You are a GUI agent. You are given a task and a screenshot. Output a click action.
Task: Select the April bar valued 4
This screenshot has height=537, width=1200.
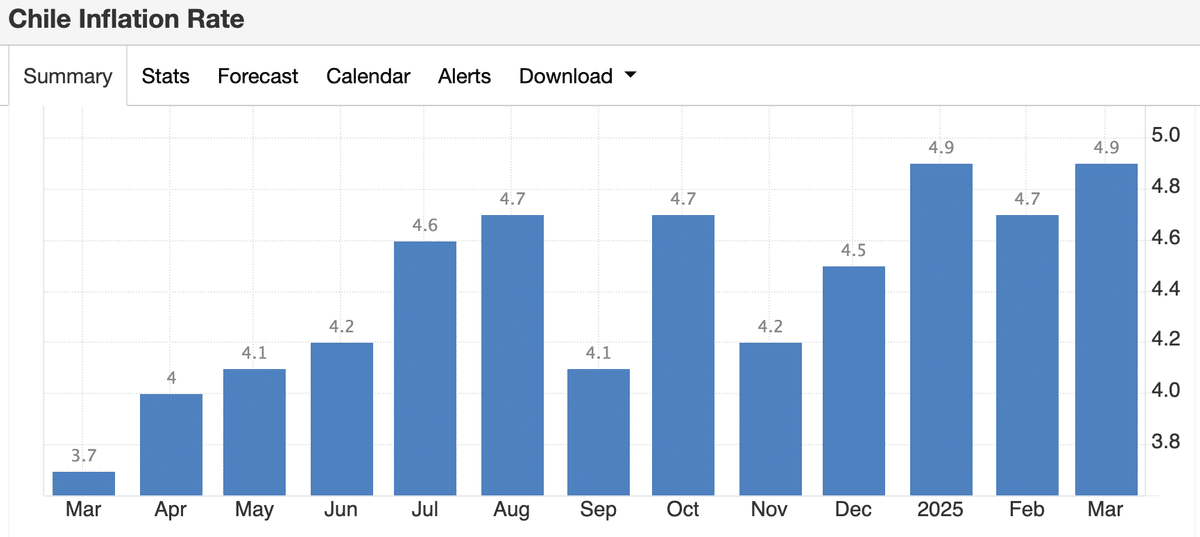171,445
